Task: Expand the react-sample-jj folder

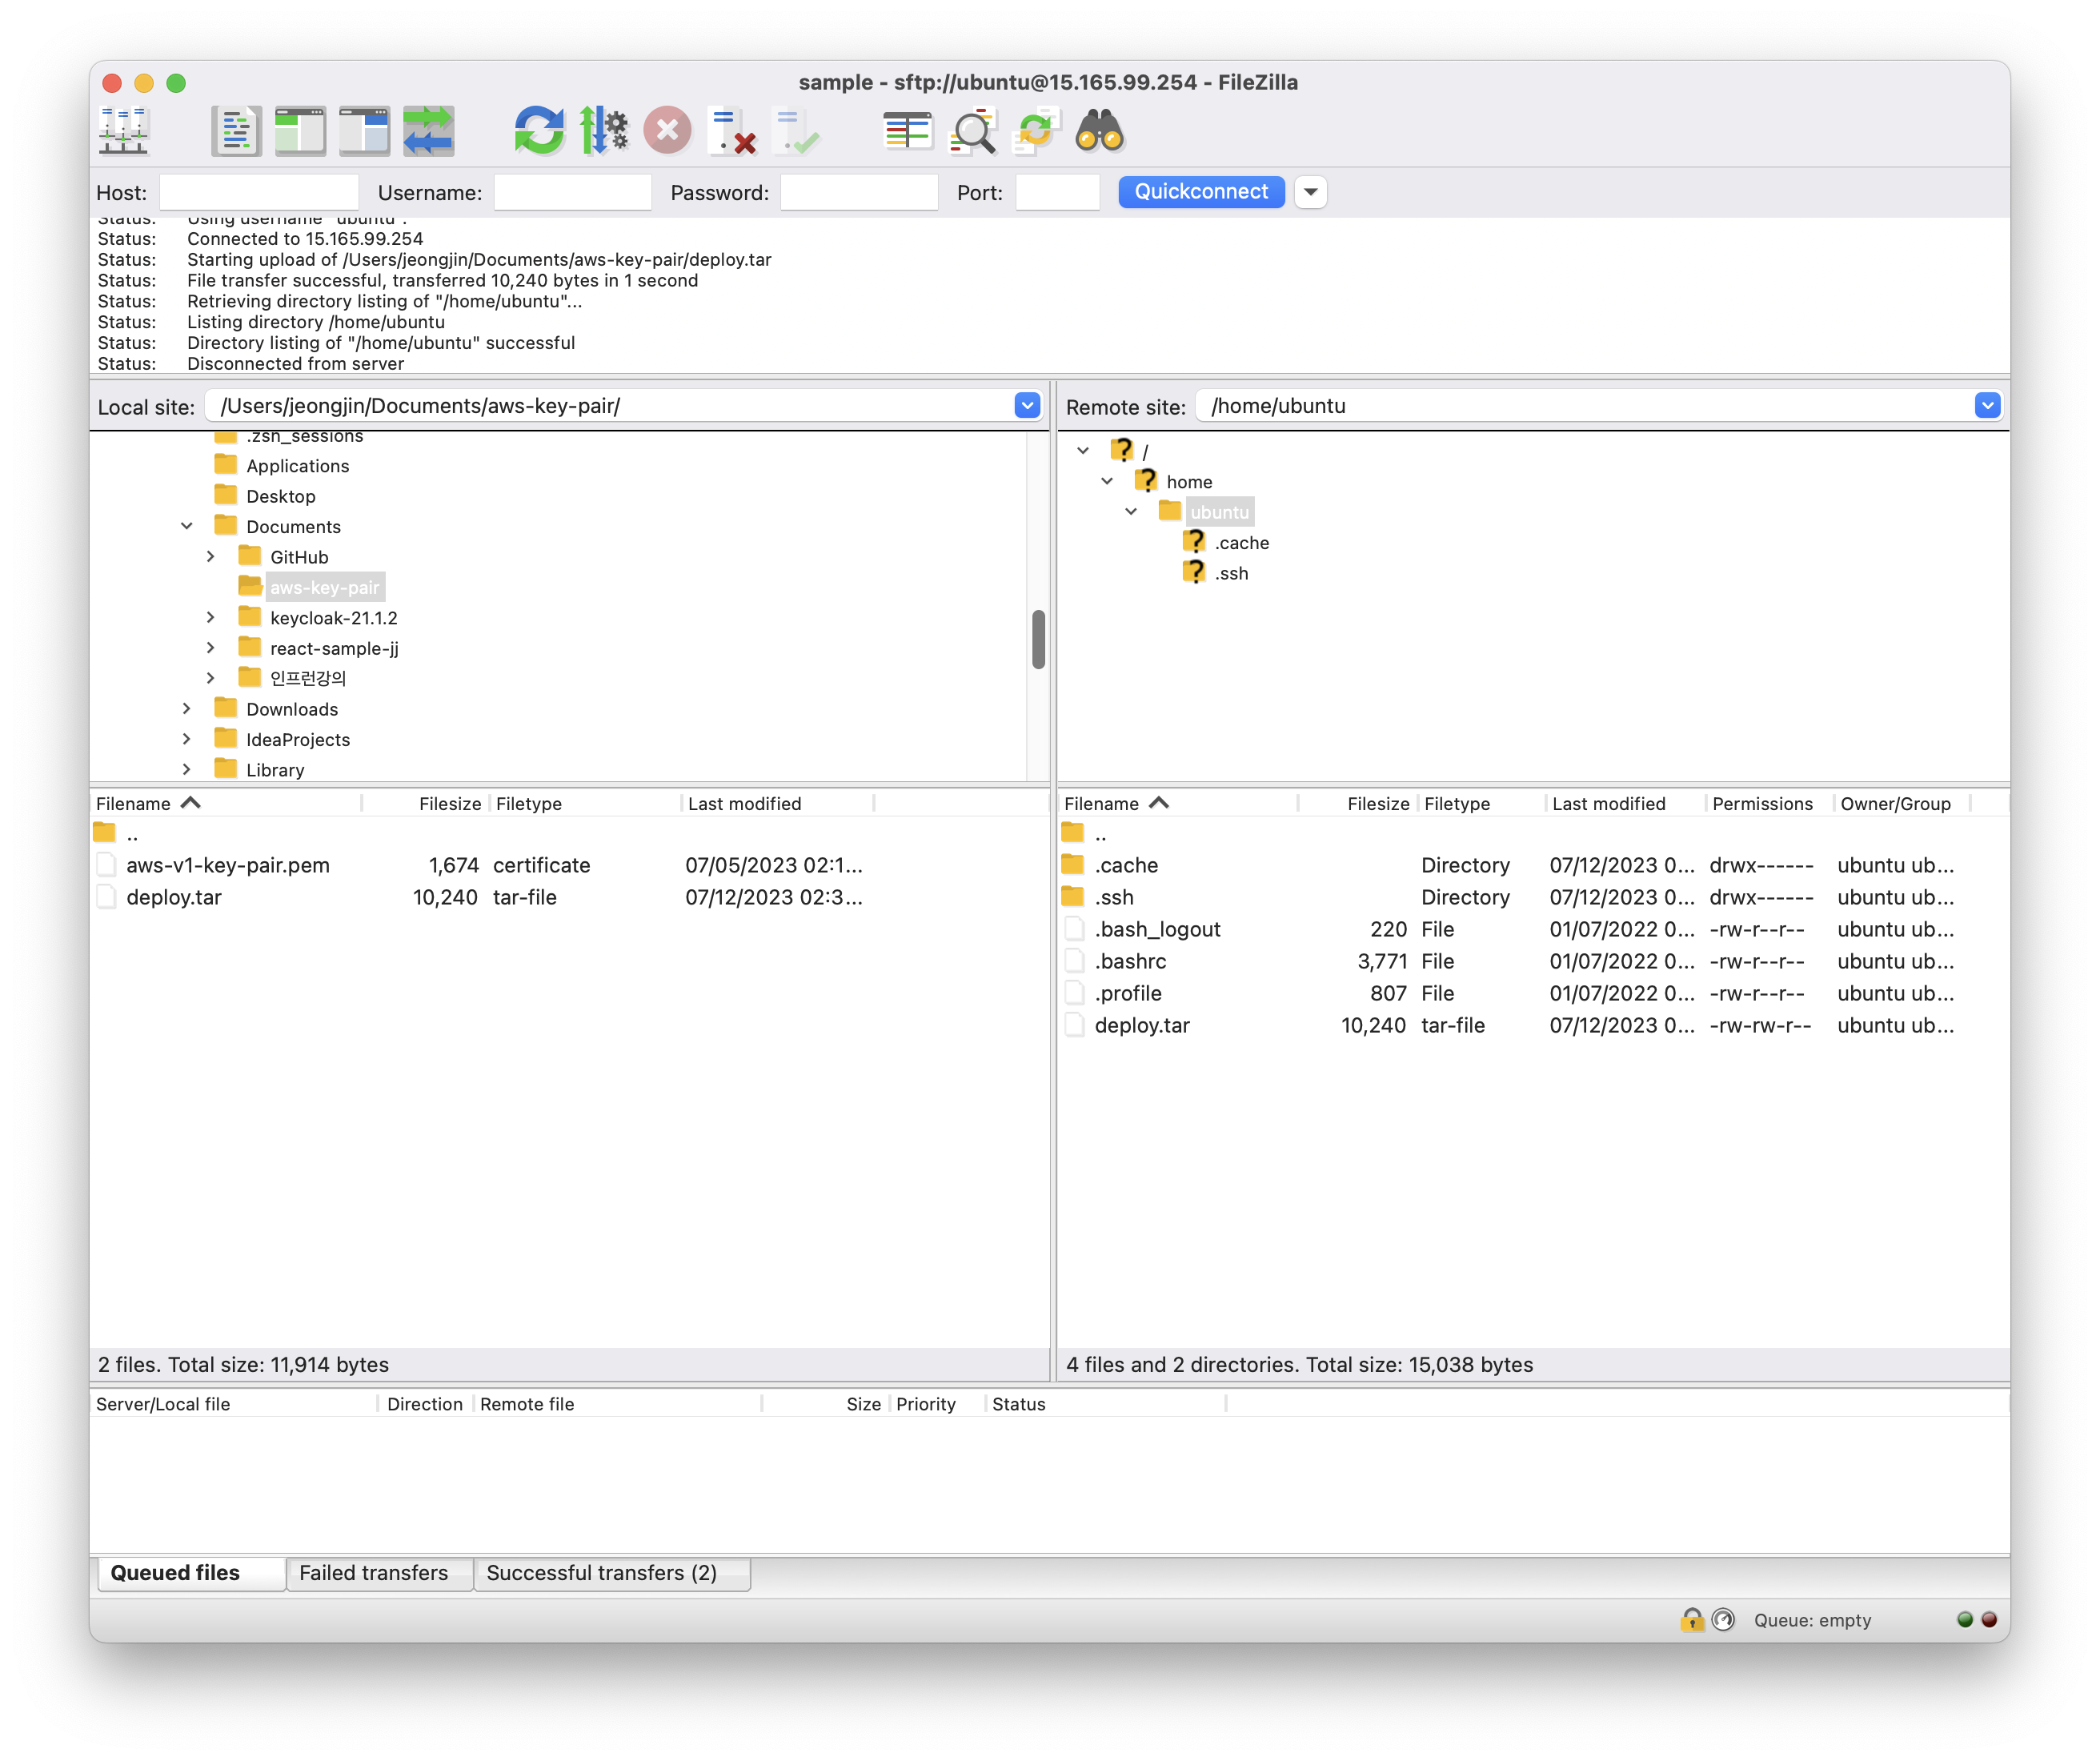Action: (211, 648)
